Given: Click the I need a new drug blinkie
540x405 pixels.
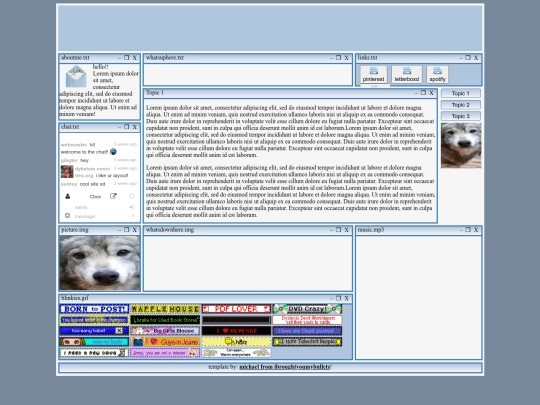Looking at the screenshot, I should tap(94, 353).
